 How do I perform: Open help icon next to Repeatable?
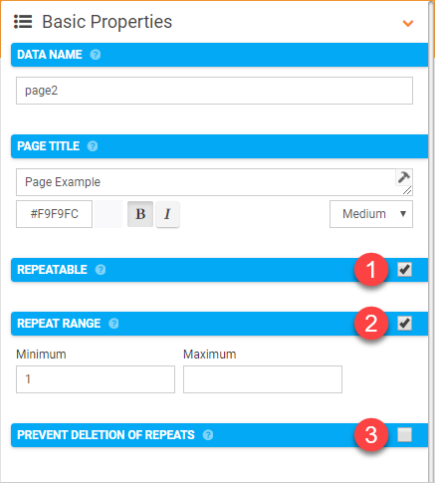100,270
